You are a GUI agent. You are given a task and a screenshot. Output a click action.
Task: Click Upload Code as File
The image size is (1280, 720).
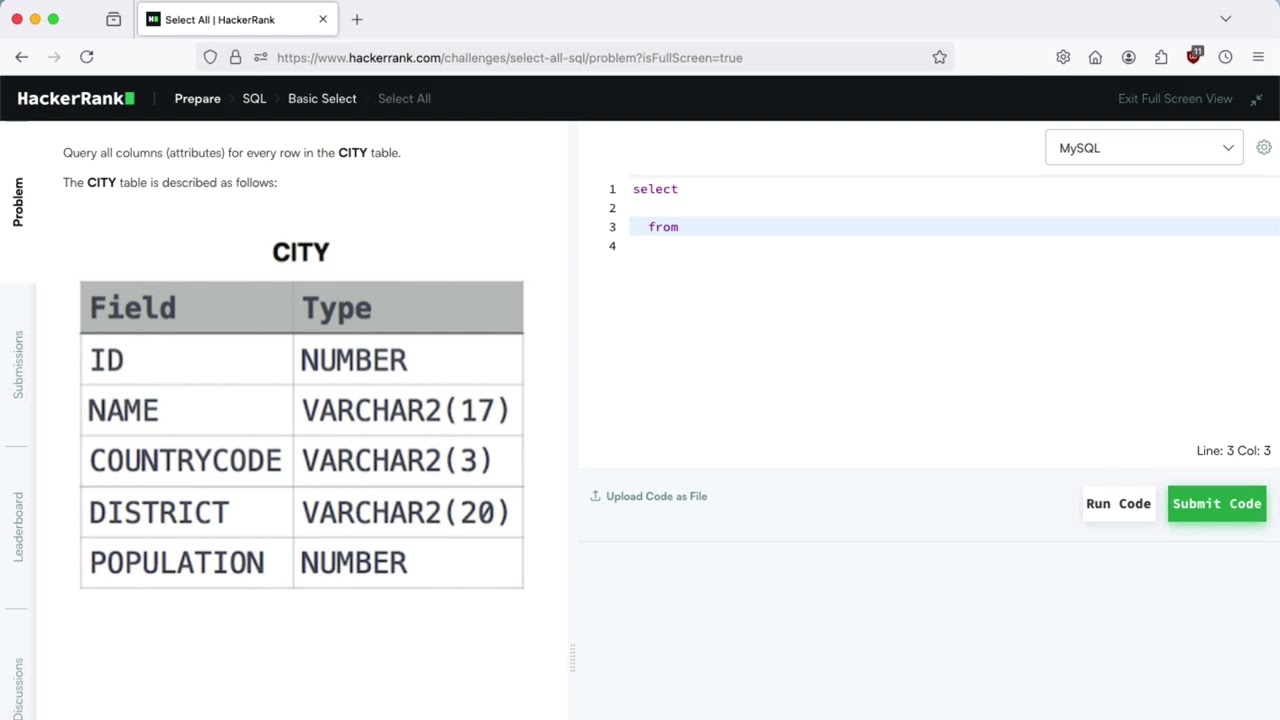(656, 496)
